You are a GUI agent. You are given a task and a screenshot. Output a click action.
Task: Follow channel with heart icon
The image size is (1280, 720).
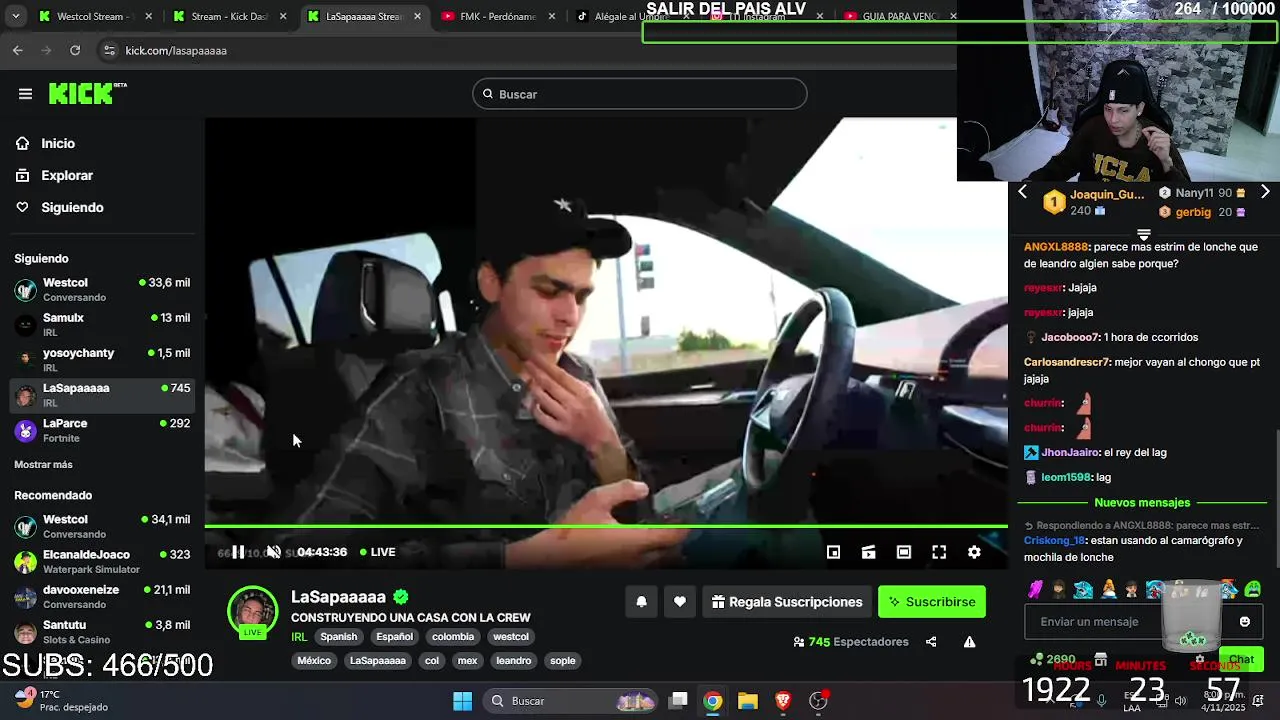click(x=680, y=602)
